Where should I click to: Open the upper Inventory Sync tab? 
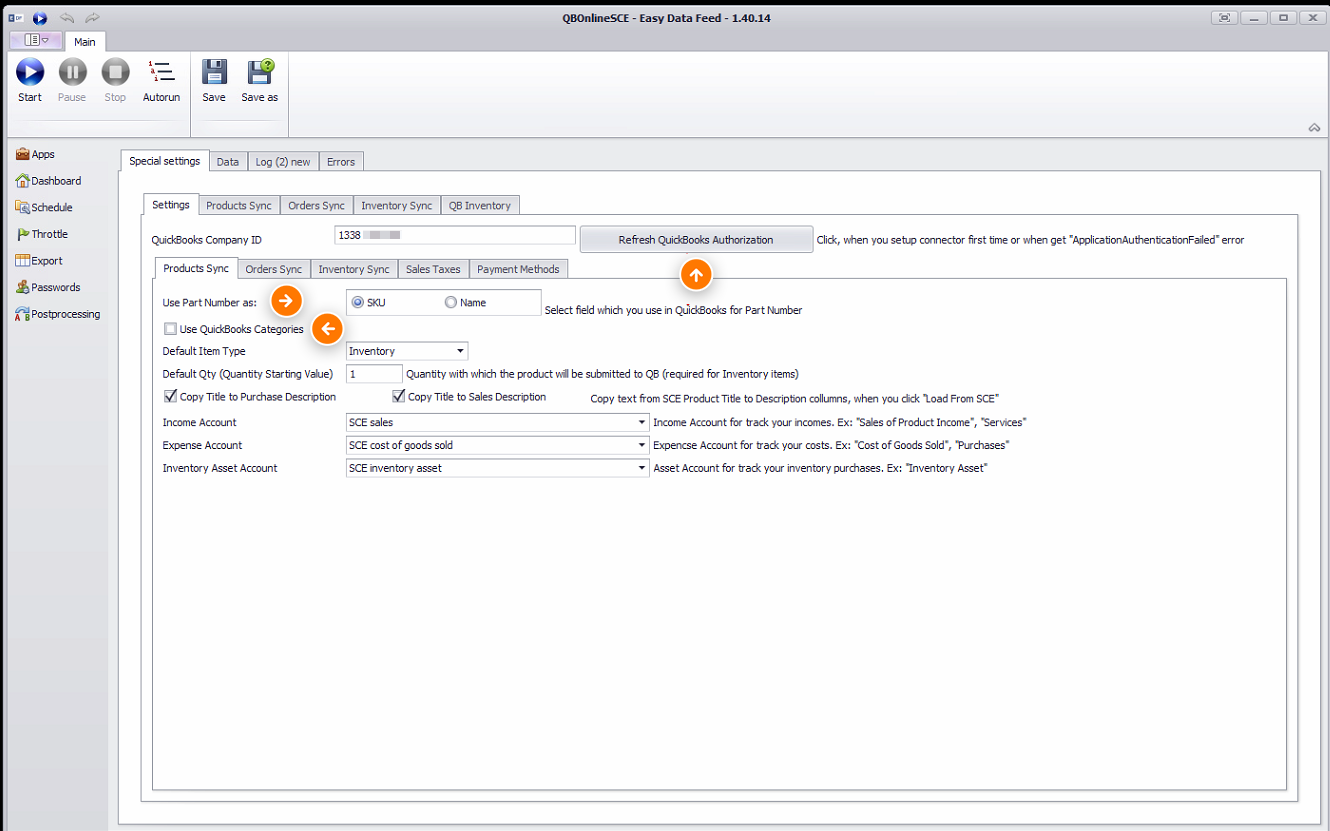coord(397,206)
